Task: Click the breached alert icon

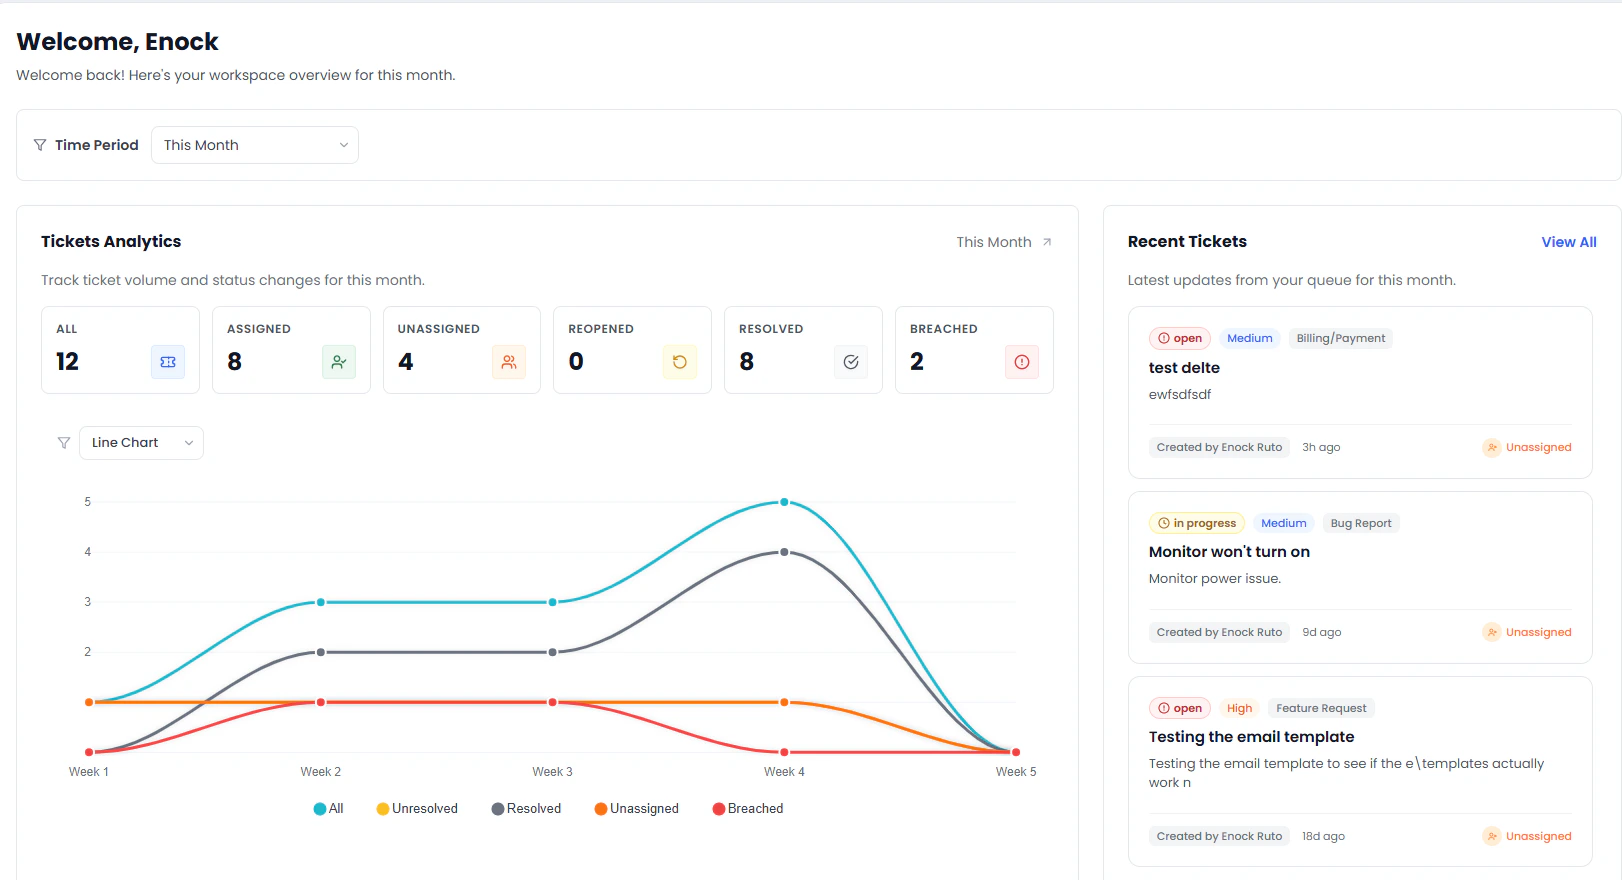Action: tap(1022, 362)
